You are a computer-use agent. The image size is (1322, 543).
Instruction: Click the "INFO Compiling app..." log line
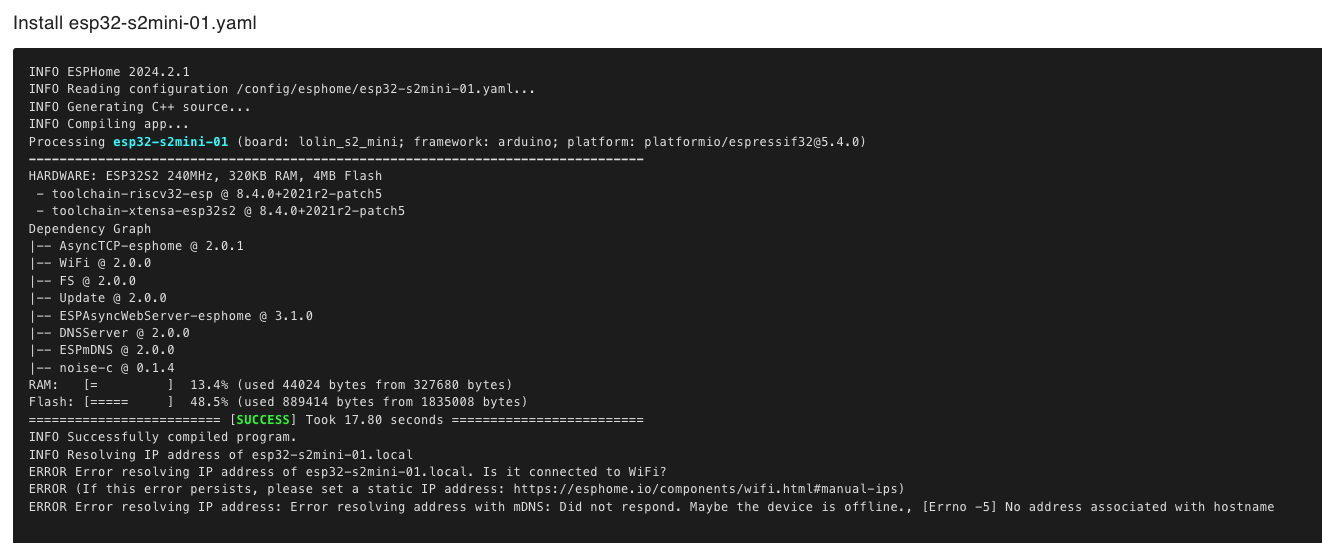point(109,124)
